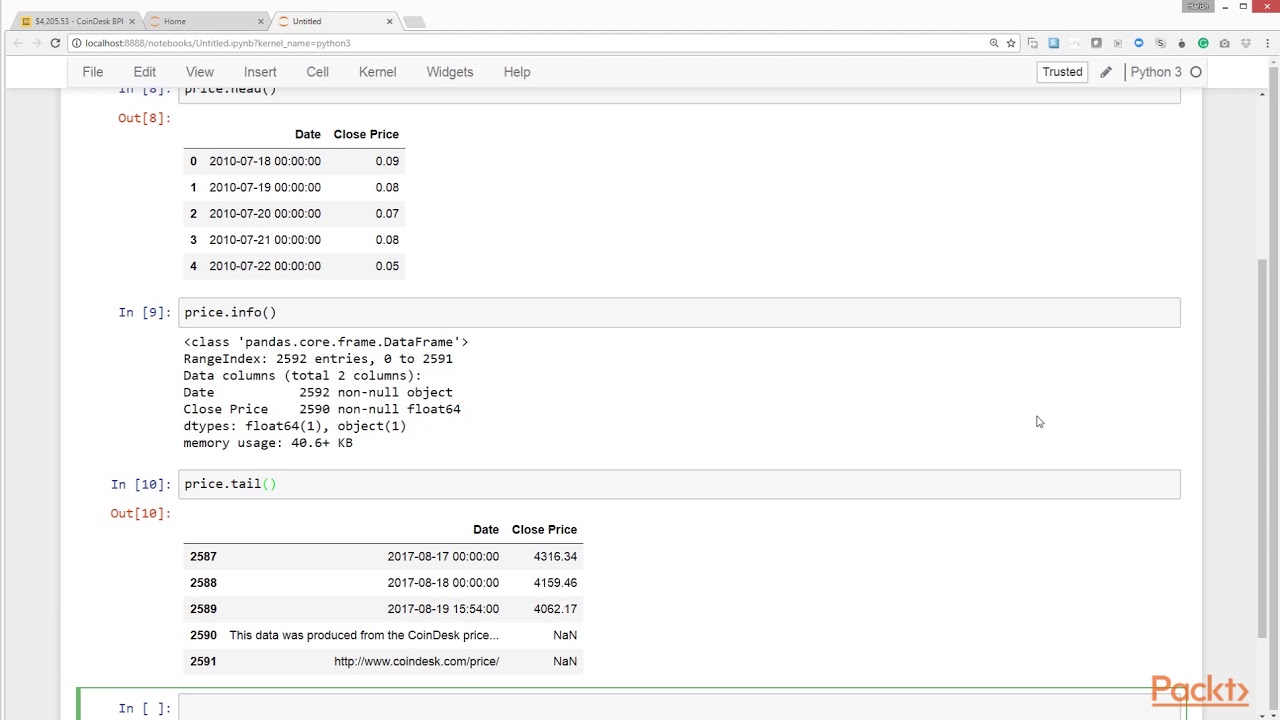
Task: Click the 'http://www.coindesk.com/price/' cell
Action: pos(416,661)
